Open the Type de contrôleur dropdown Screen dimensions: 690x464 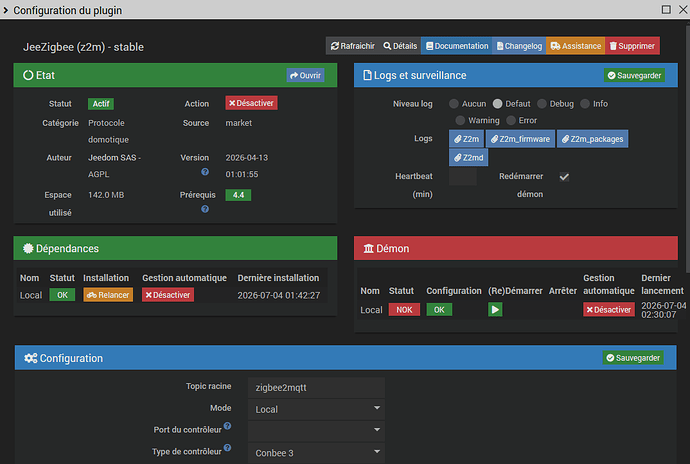click(x=316, y=453)
